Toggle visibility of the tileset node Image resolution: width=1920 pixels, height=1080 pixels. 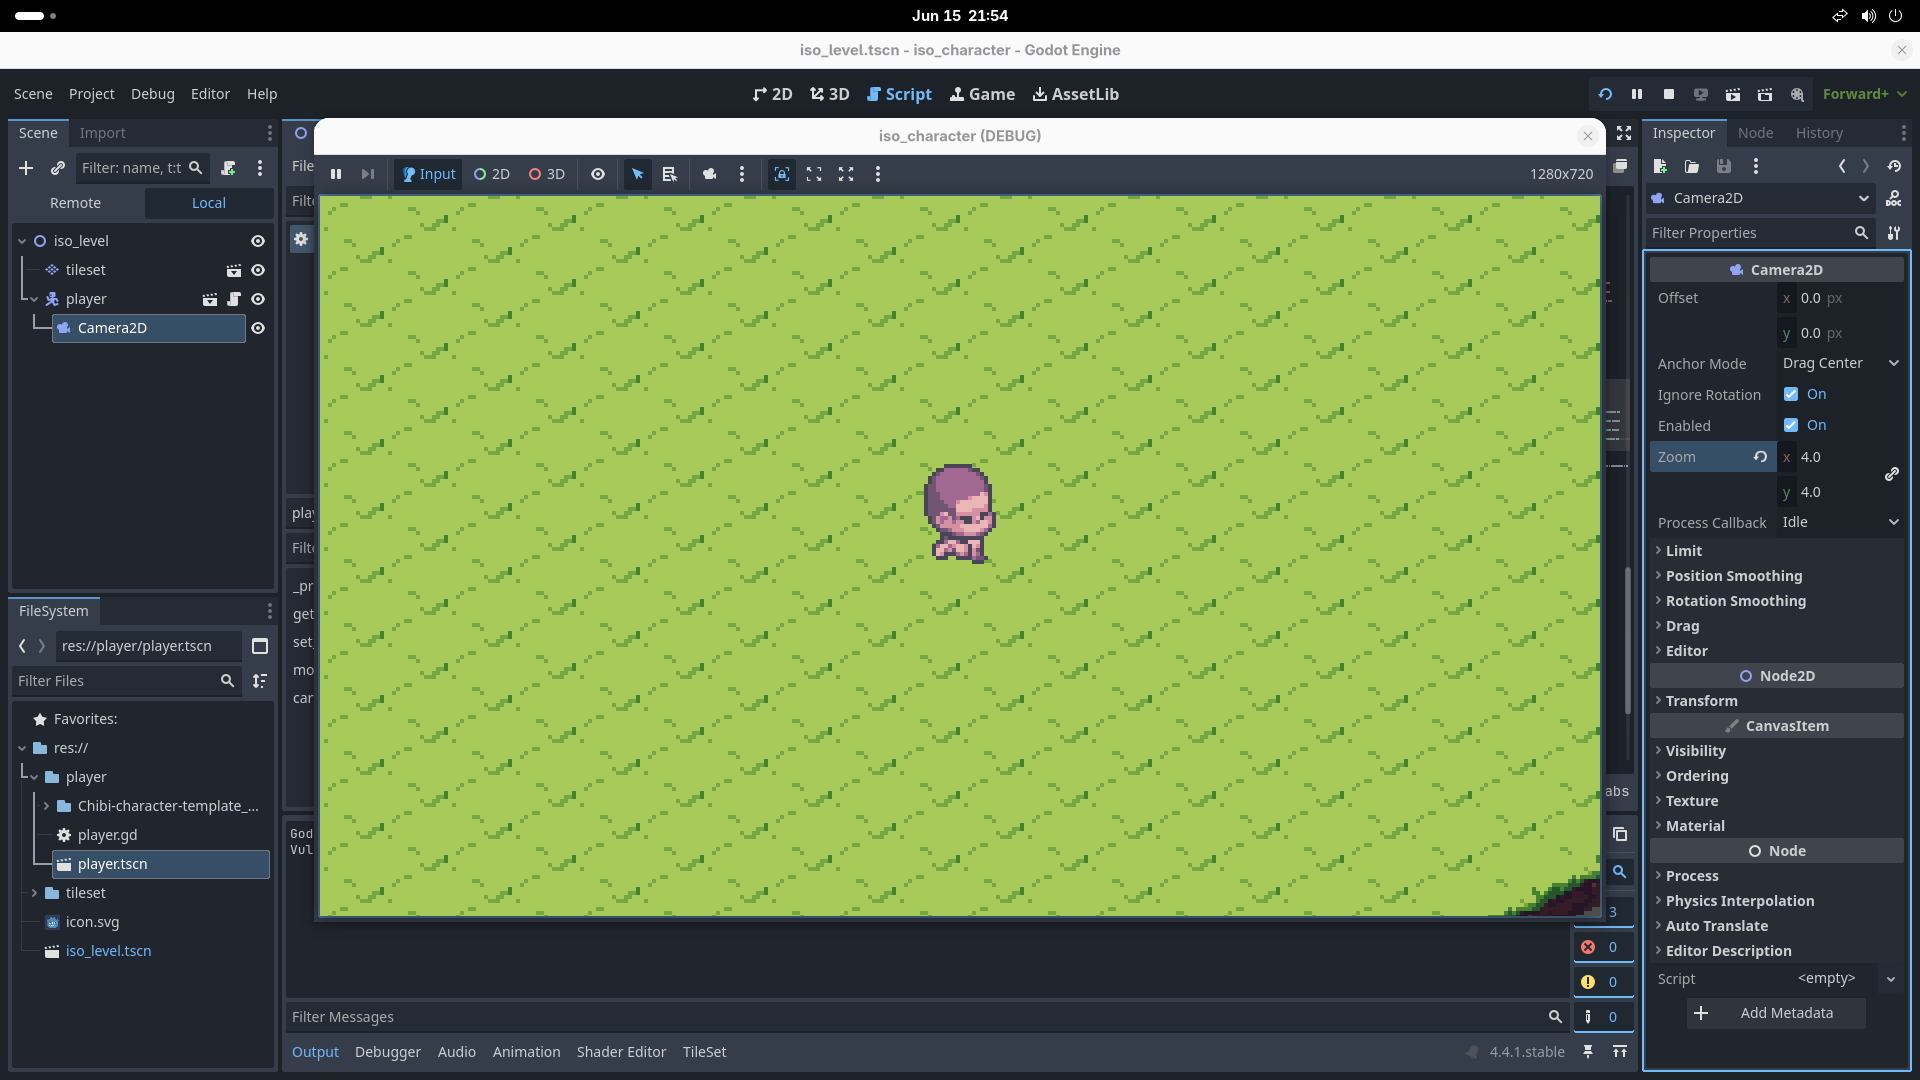(258, 270)
